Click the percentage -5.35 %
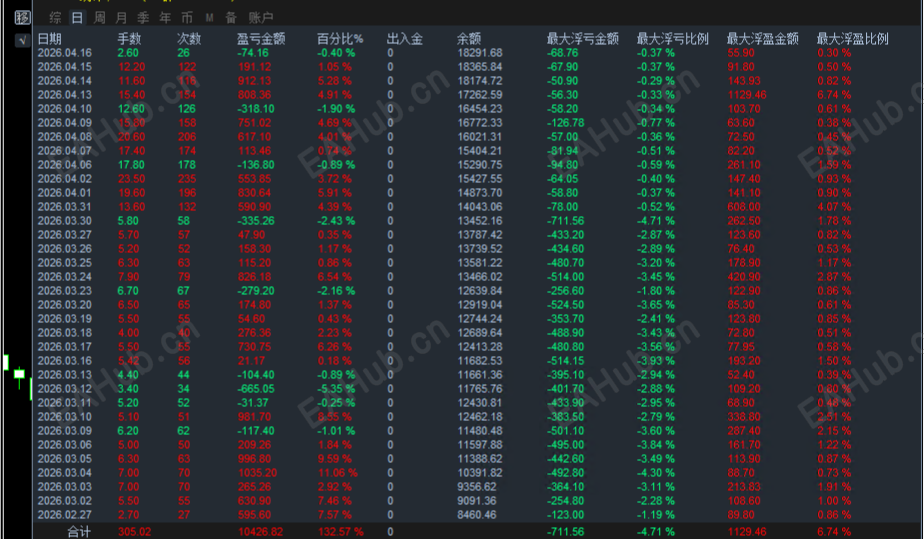Image resolution: width=924 pixels, height=539 pixels. (336, 389)
